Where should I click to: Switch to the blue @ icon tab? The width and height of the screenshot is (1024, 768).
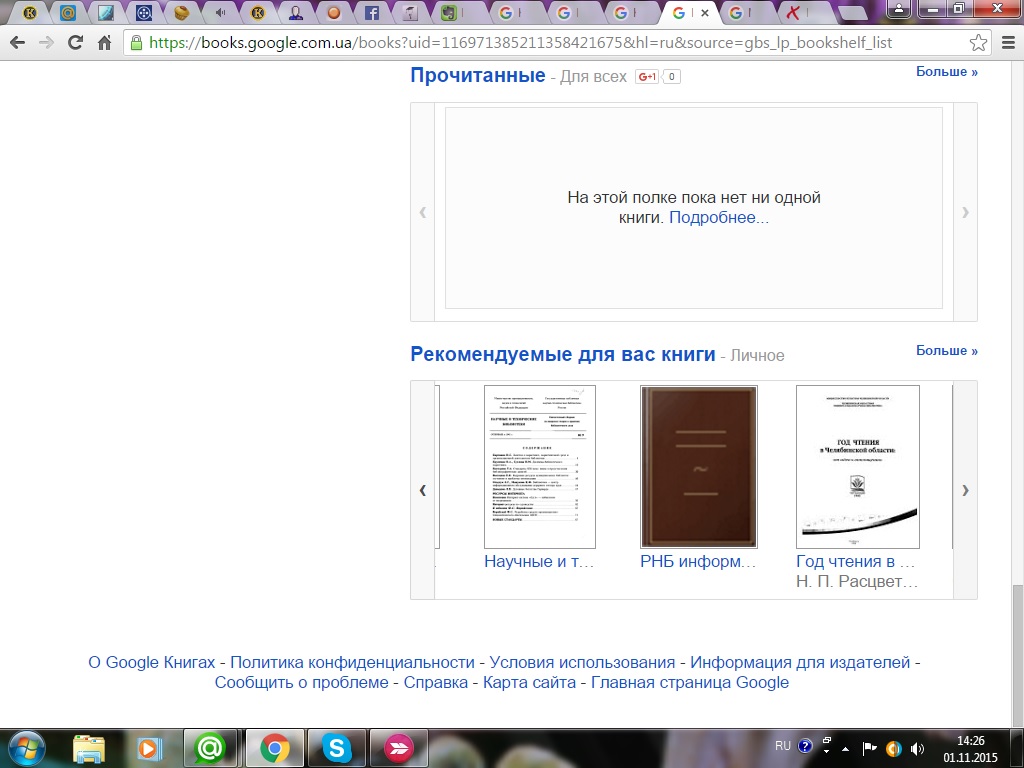click(68, 12)
